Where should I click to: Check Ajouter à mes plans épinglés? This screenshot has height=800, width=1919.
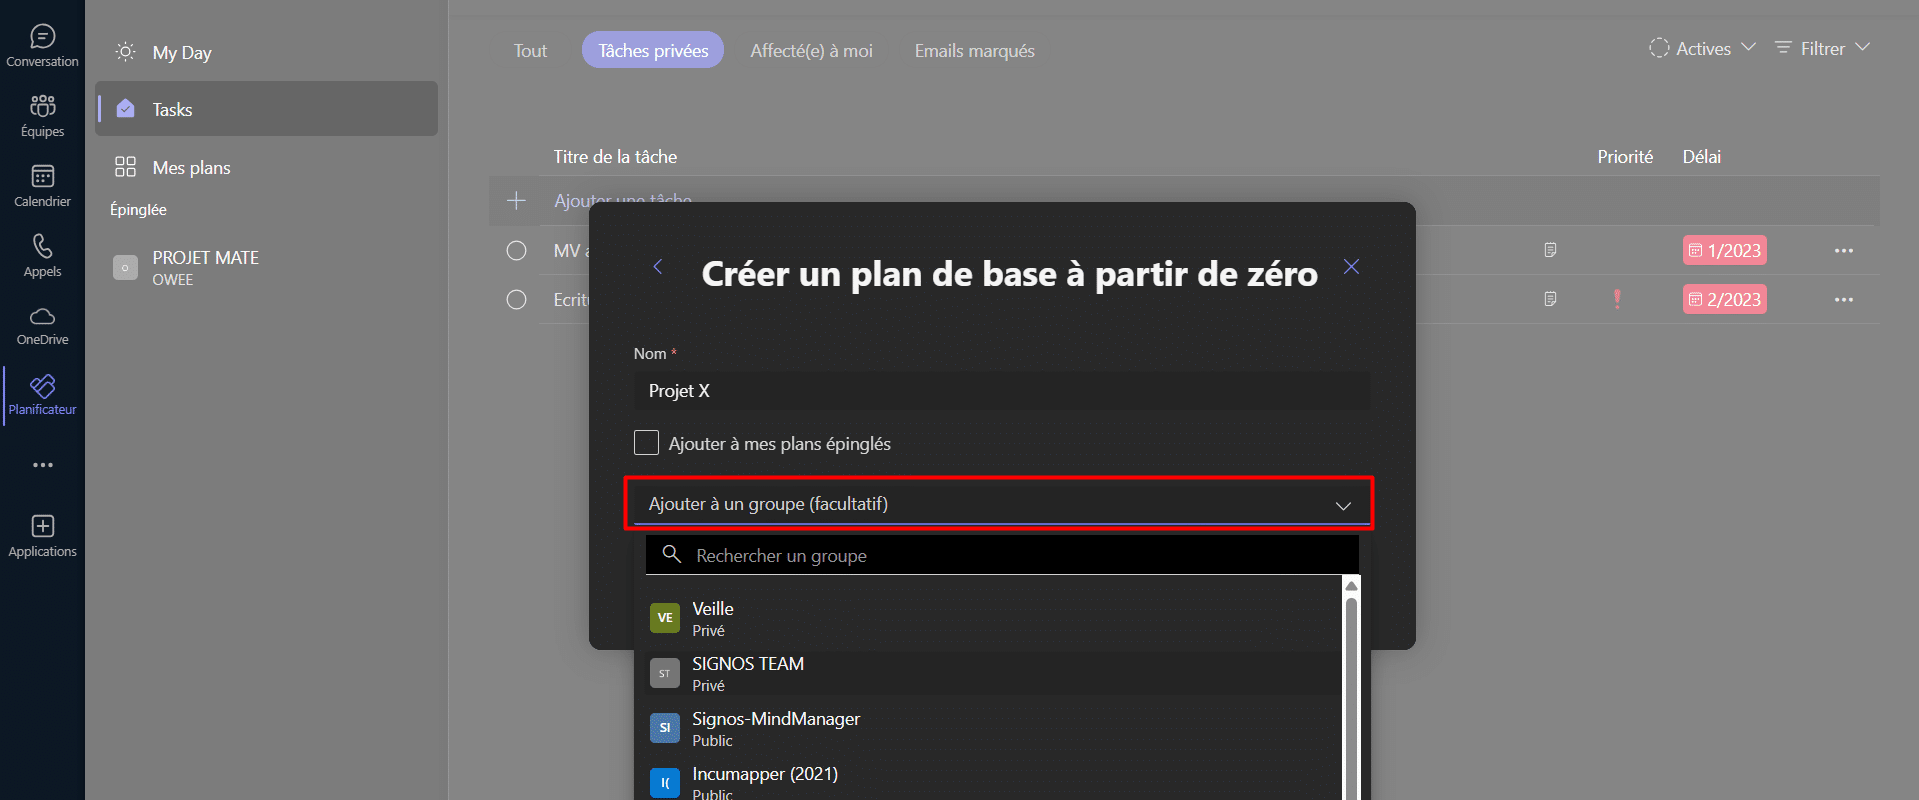(x=647, y=443)
